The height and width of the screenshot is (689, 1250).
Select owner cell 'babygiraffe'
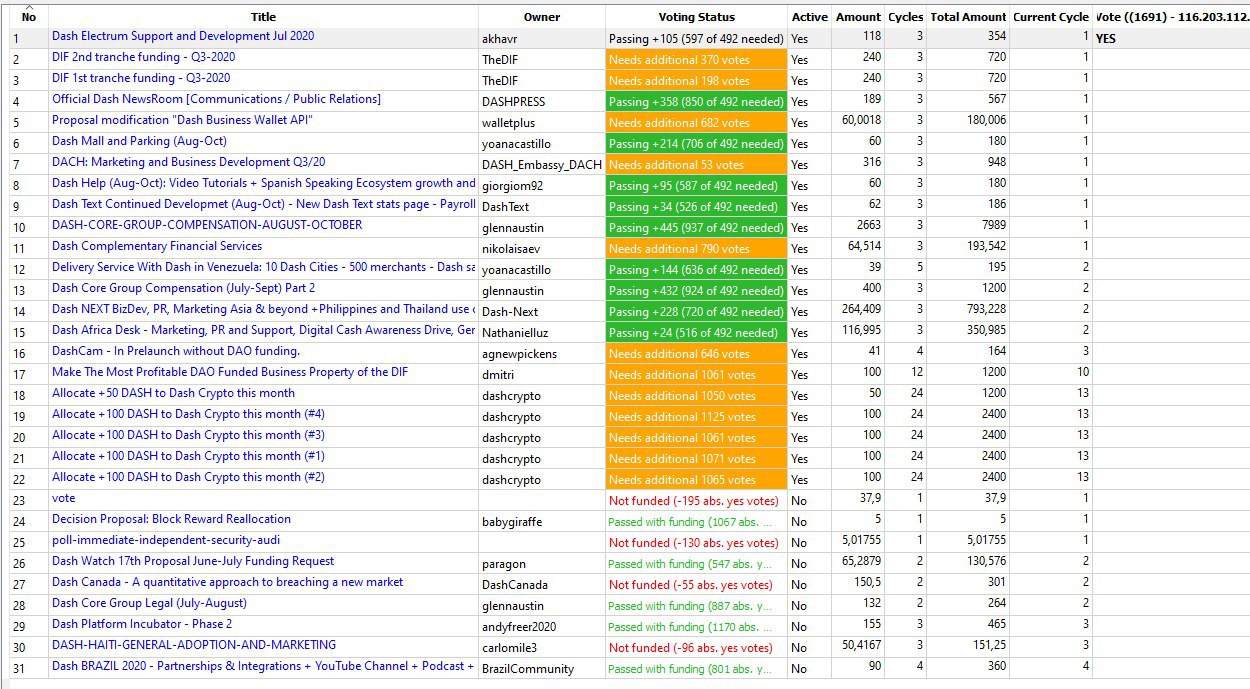pos(542,521)
